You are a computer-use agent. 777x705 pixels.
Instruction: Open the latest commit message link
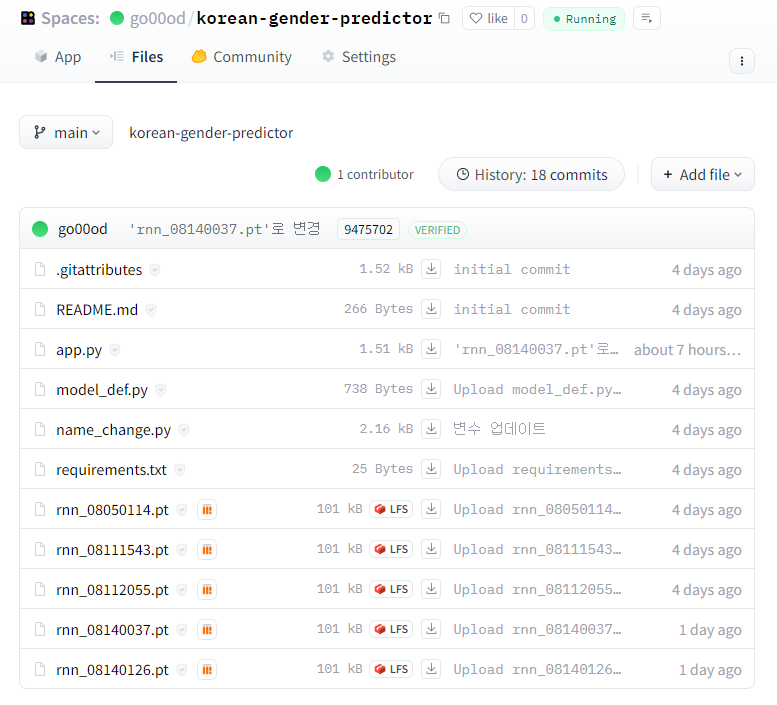coord(225,229)
